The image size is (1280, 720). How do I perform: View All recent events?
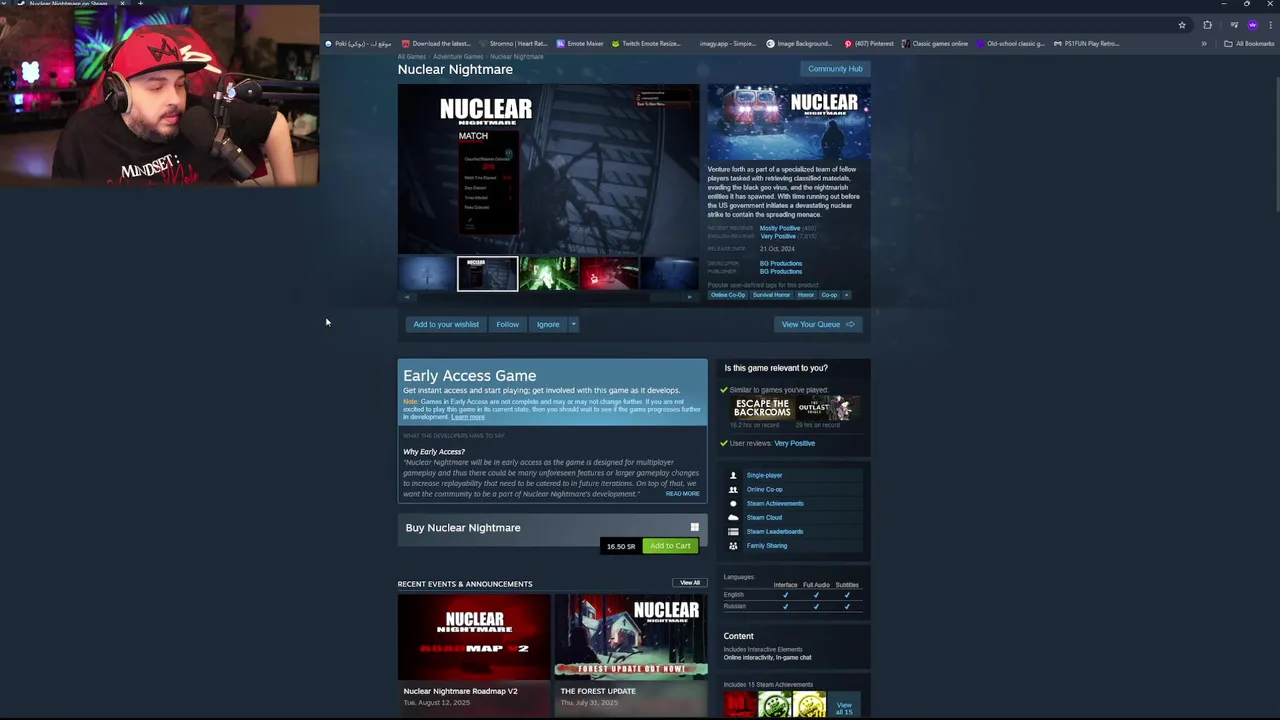click(x=690, y=583)
